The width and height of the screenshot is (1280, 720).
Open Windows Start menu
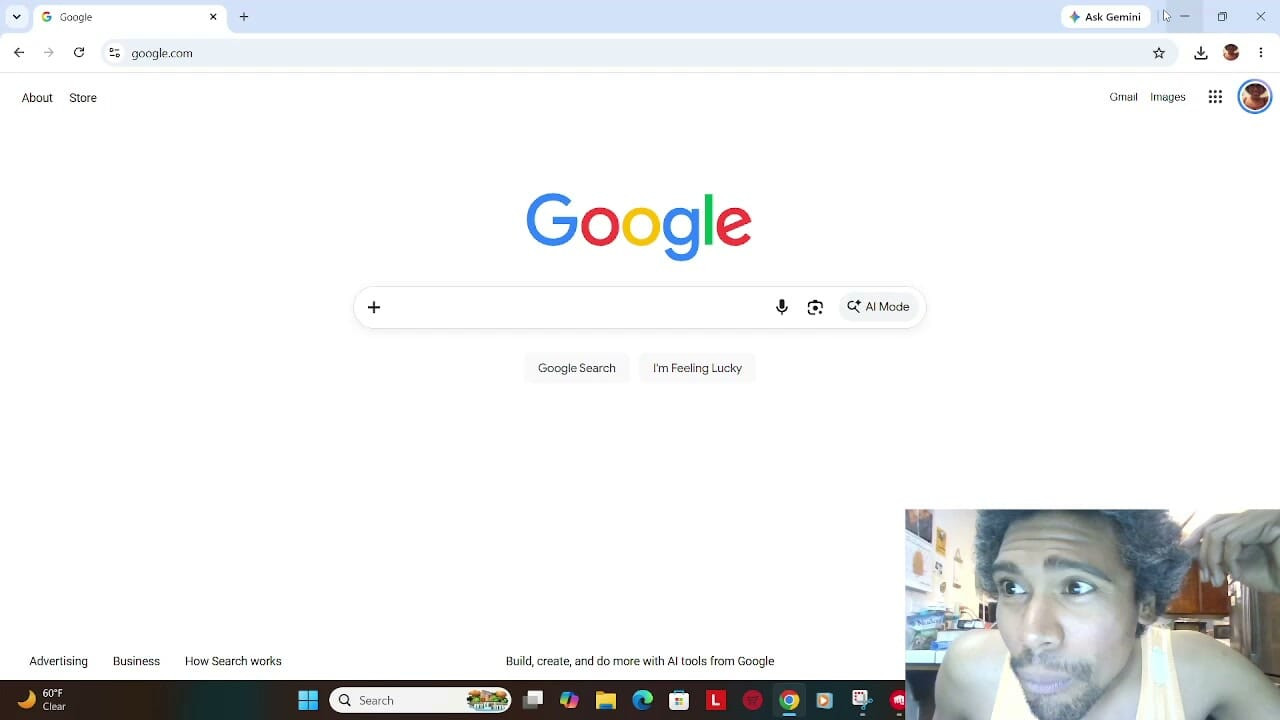308,700
